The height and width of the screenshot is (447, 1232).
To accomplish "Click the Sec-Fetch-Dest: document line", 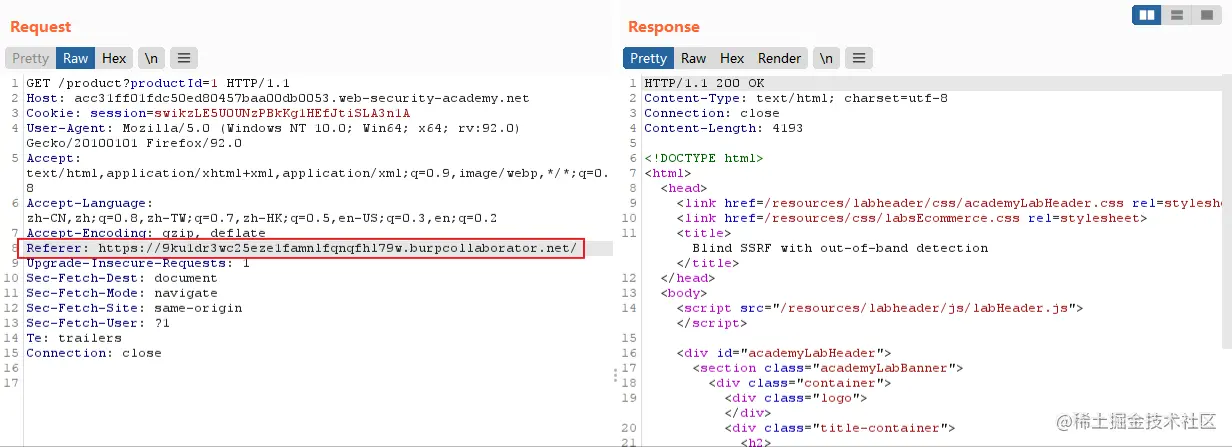I will coord(121,278).
